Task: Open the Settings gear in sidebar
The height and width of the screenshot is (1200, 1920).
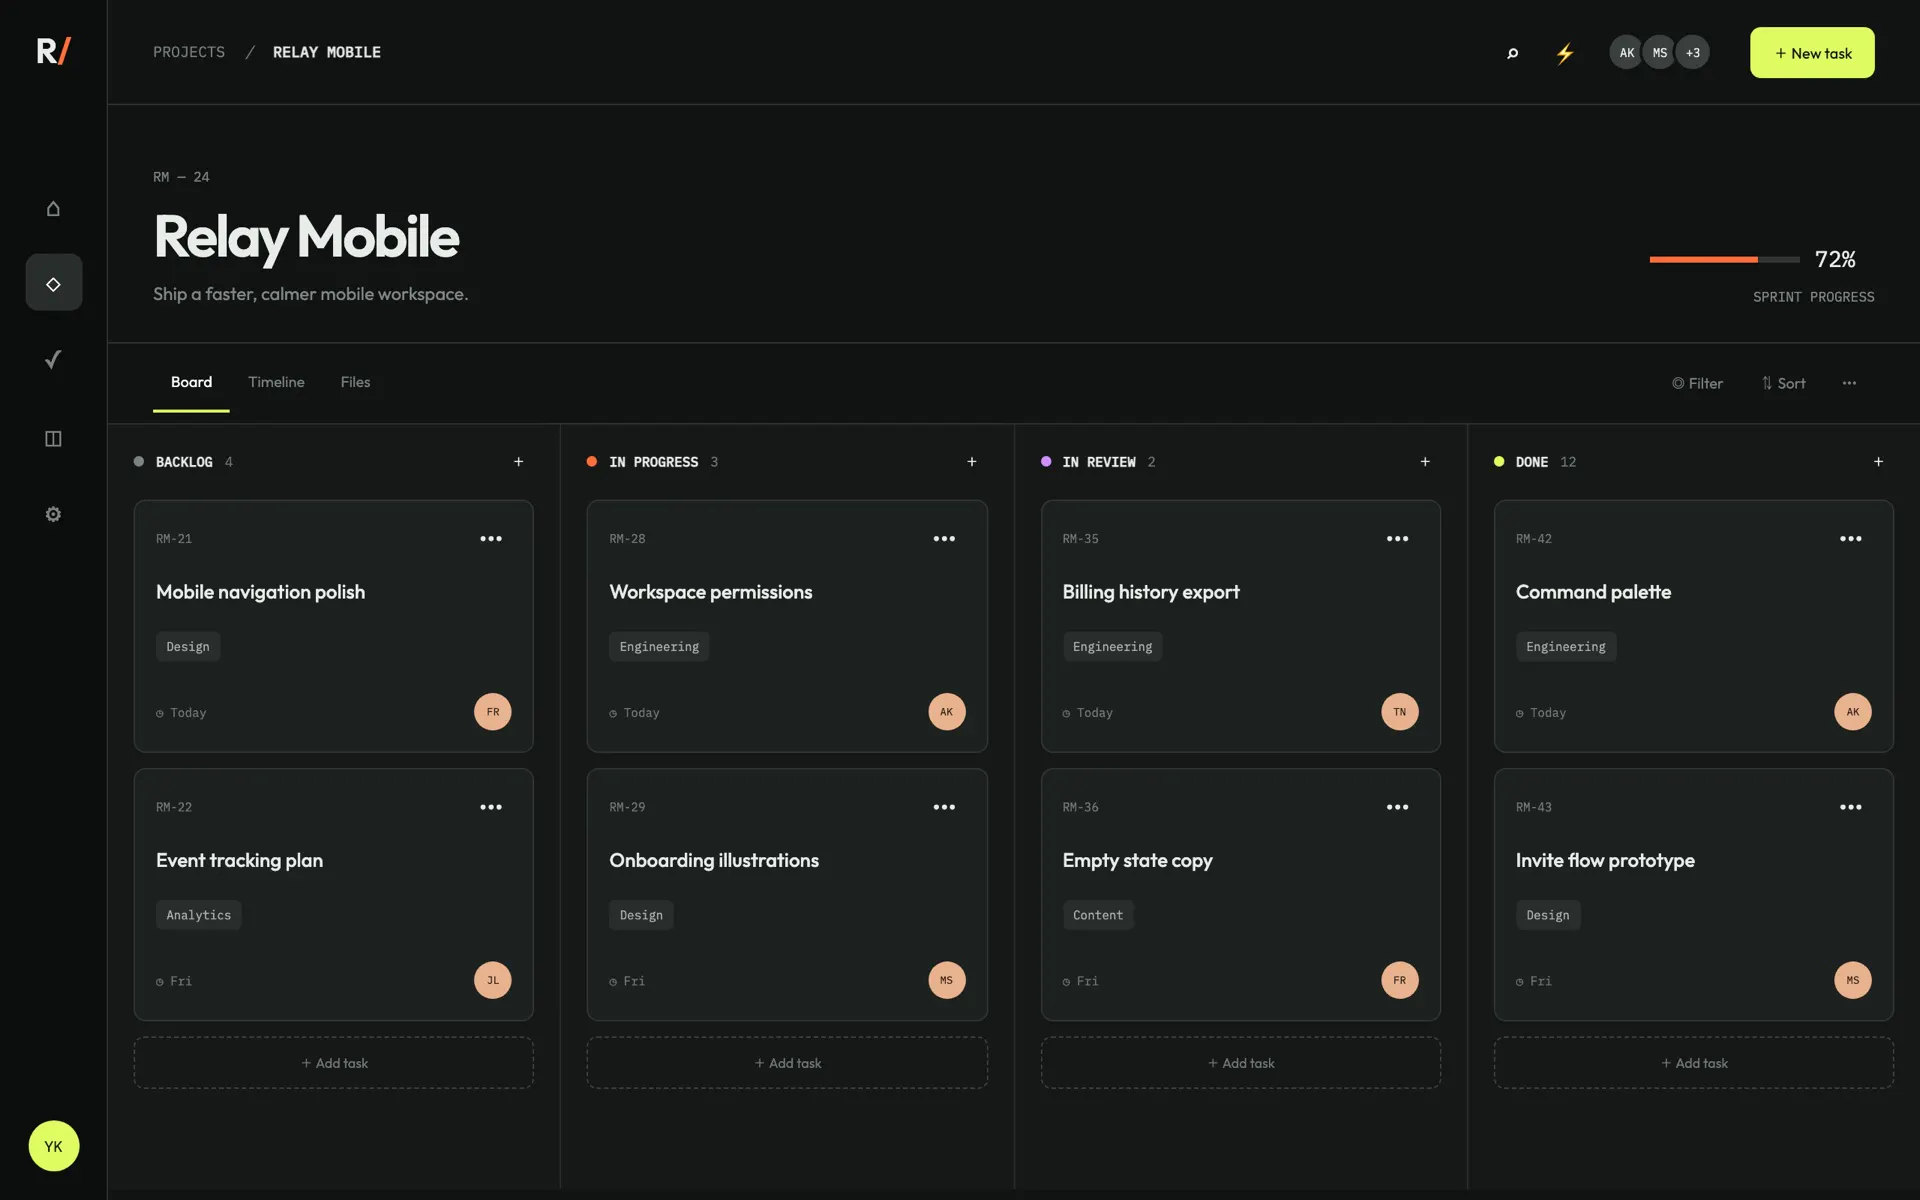Action: (53, 514)
